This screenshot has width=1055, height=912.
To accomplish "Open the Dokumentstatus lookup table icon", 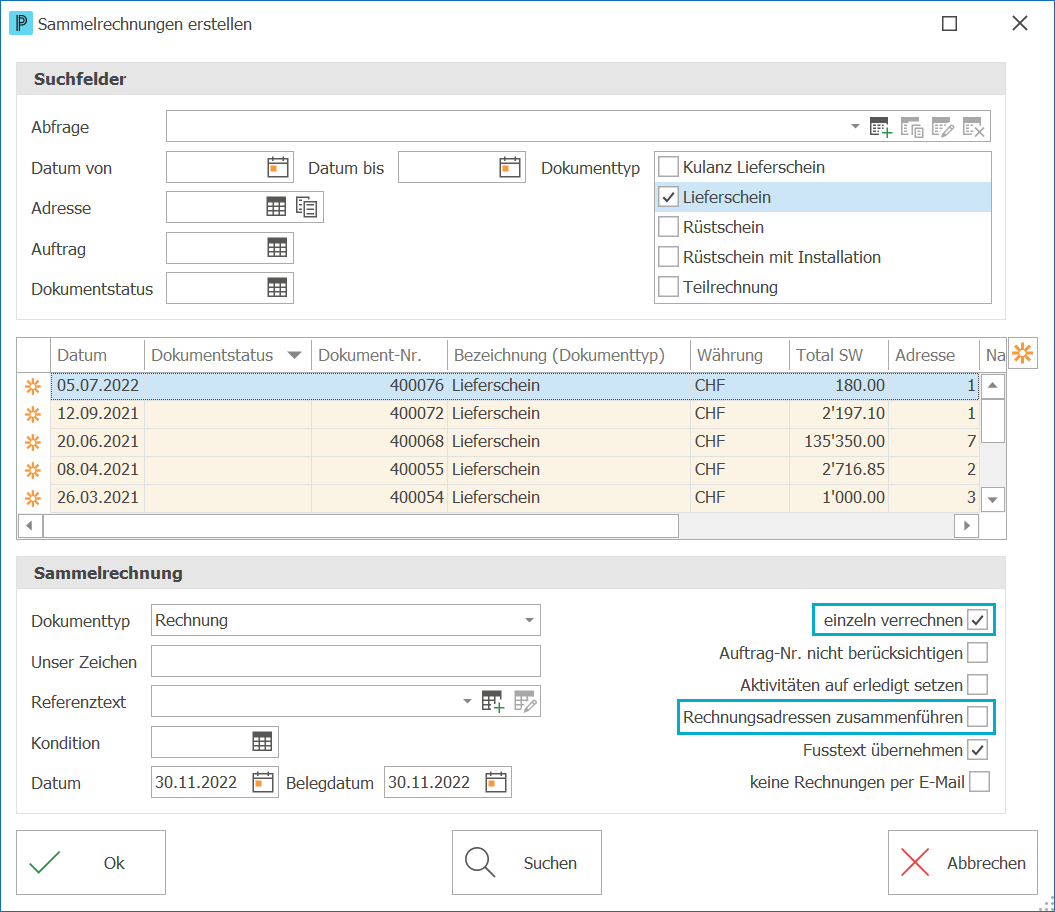I will coord(277,288).
